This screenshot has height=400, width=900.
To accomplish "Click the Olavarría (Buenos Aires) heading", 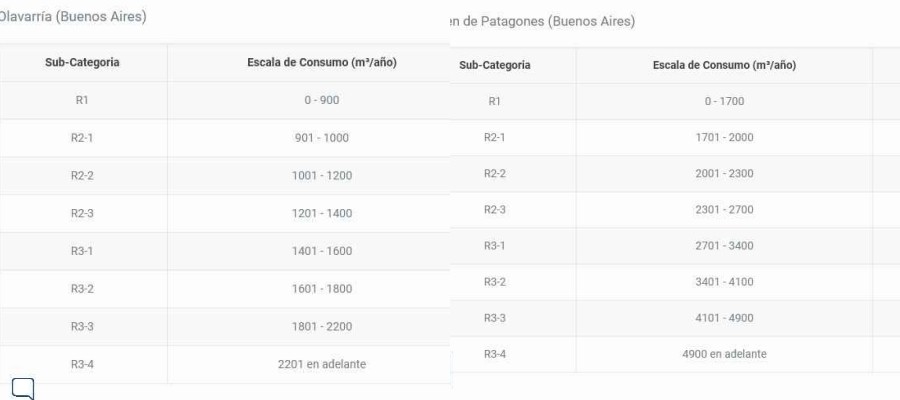I will coord(72,17).
